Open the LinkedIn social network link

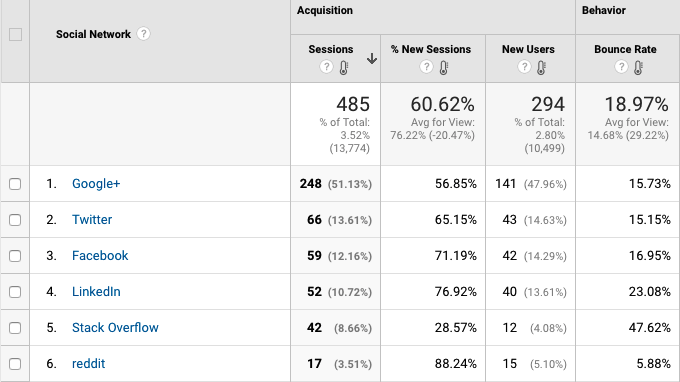96,292
